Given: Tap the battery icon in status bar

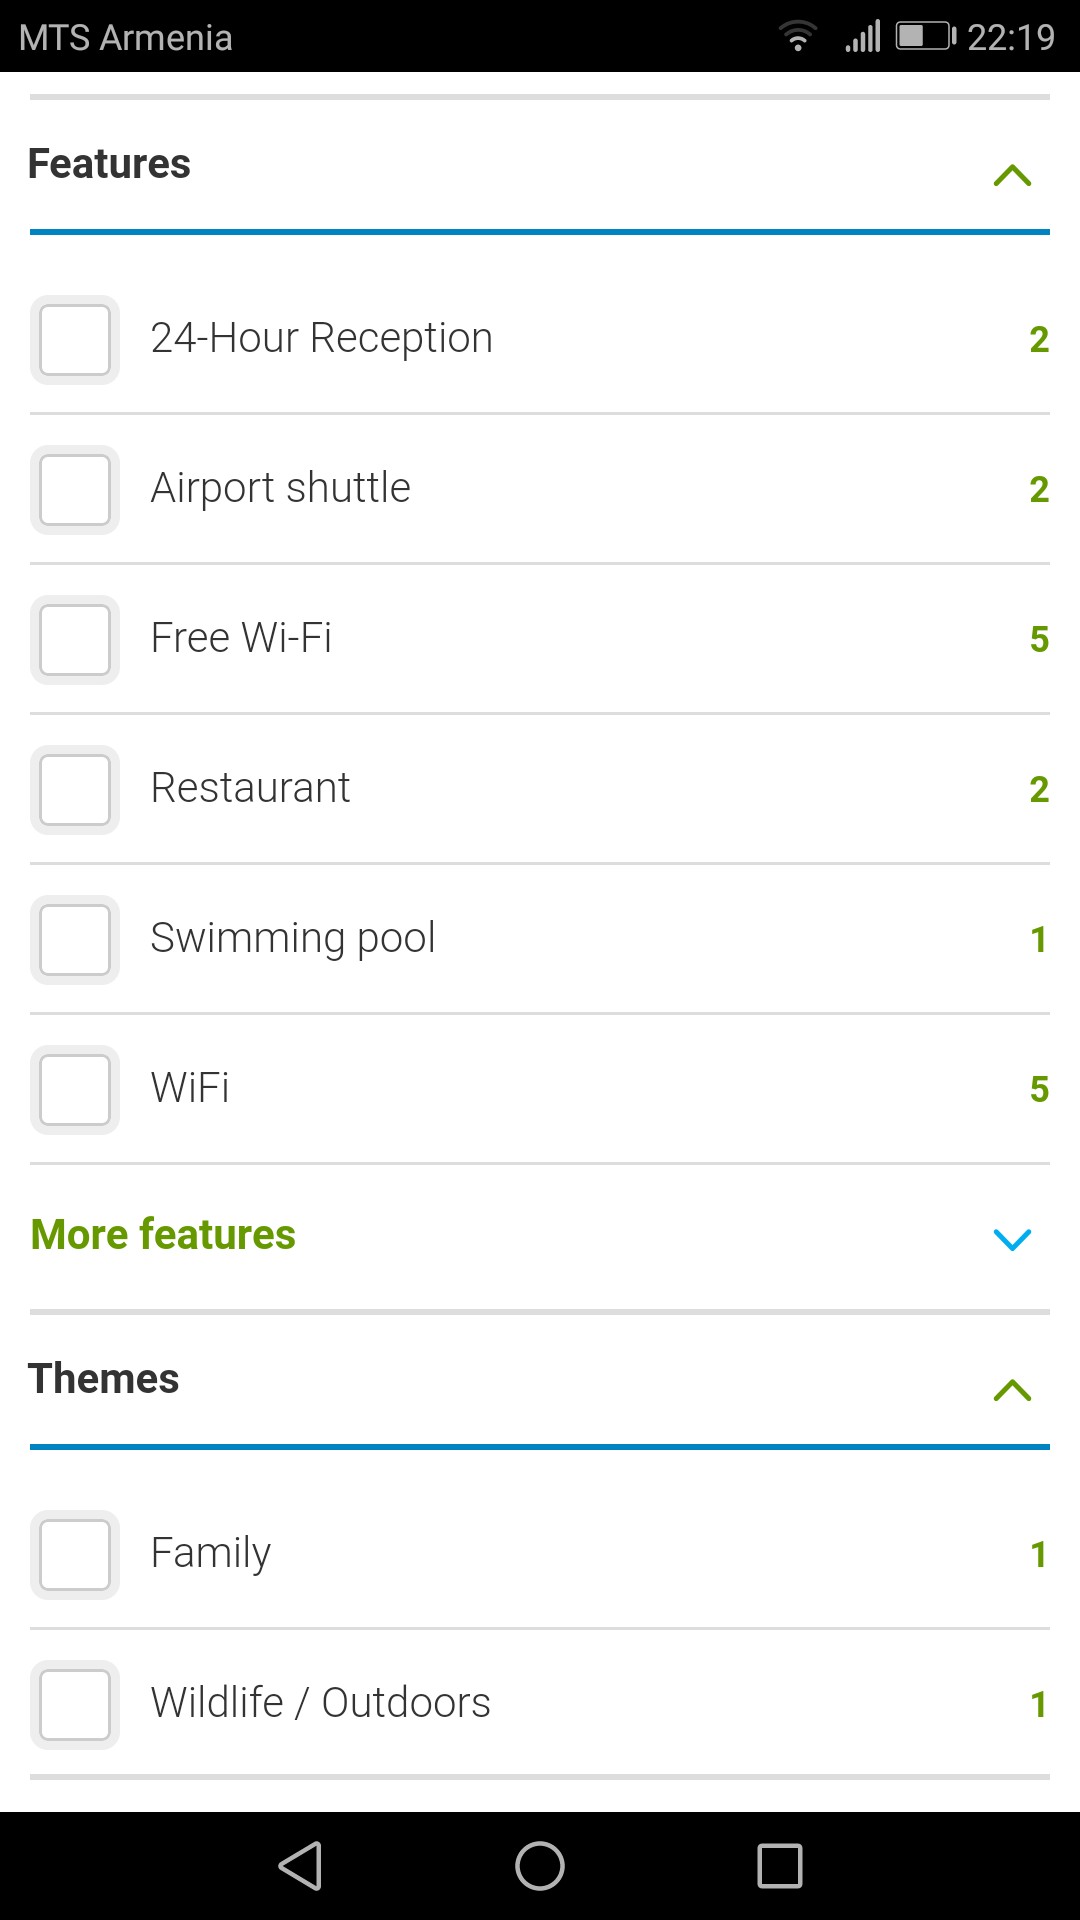Looking at the screenshot, I should pyautogui.click(x=924, y=37).
